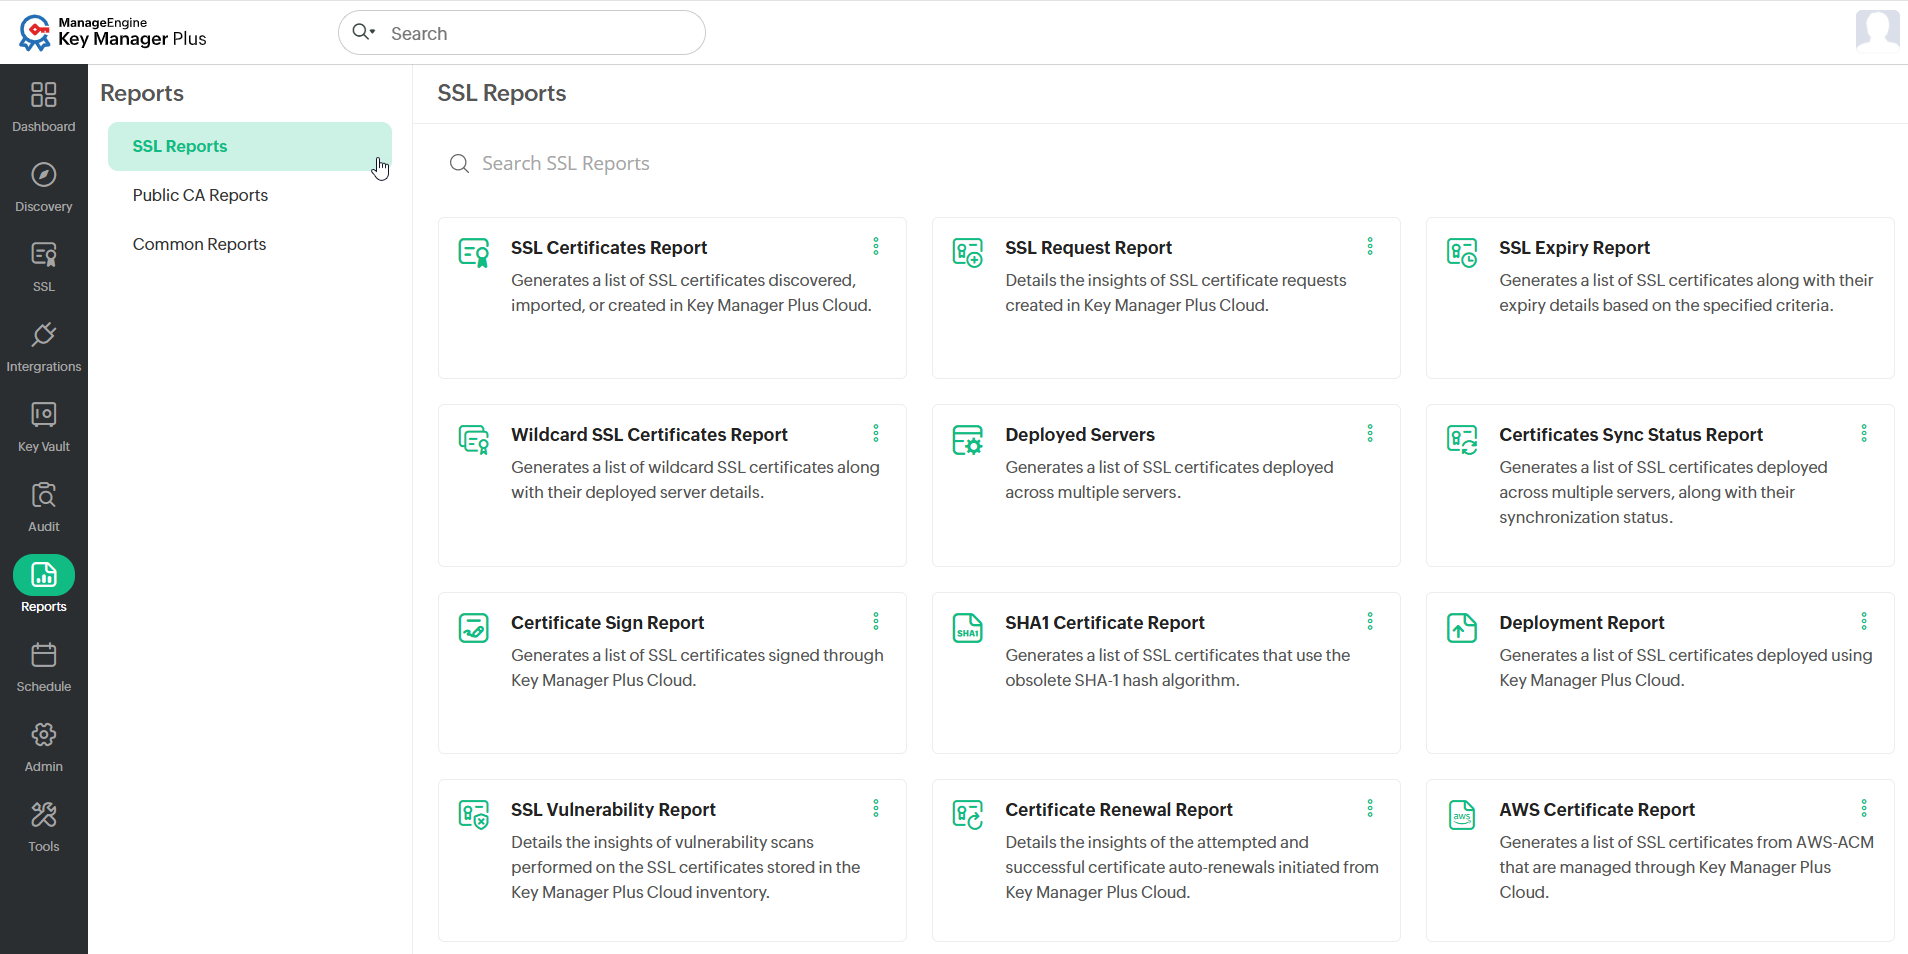Open the Admin gear icon

44,735
